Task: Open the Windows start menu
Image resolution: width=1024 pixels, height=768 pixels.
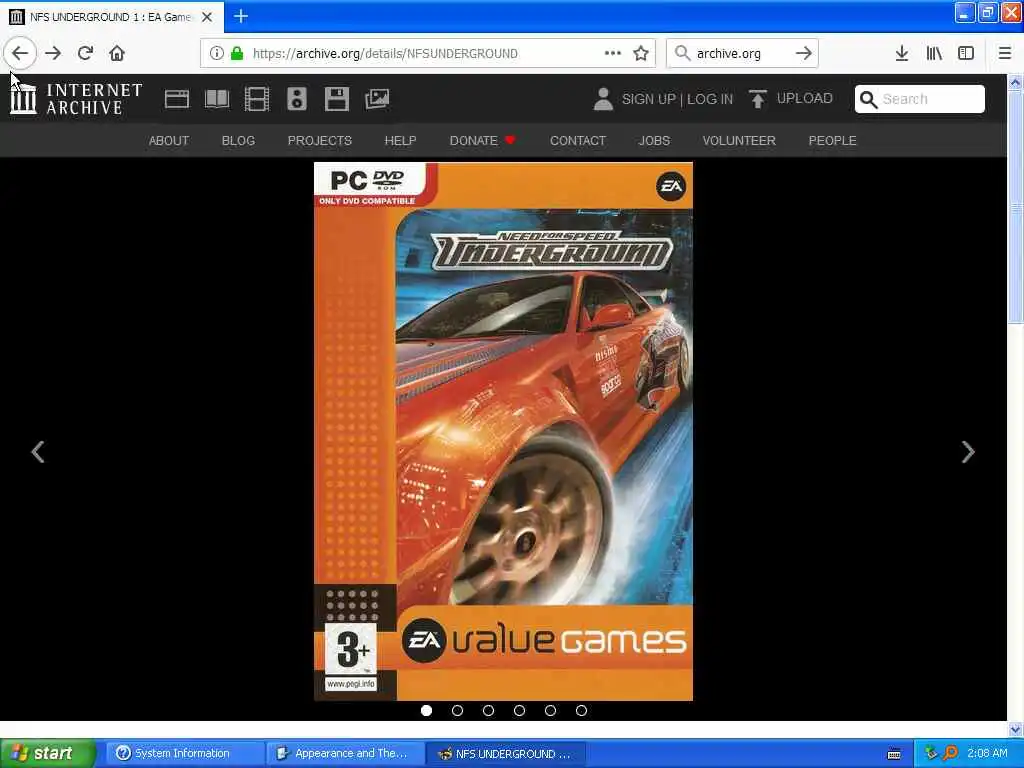Action: pos(47,753)
